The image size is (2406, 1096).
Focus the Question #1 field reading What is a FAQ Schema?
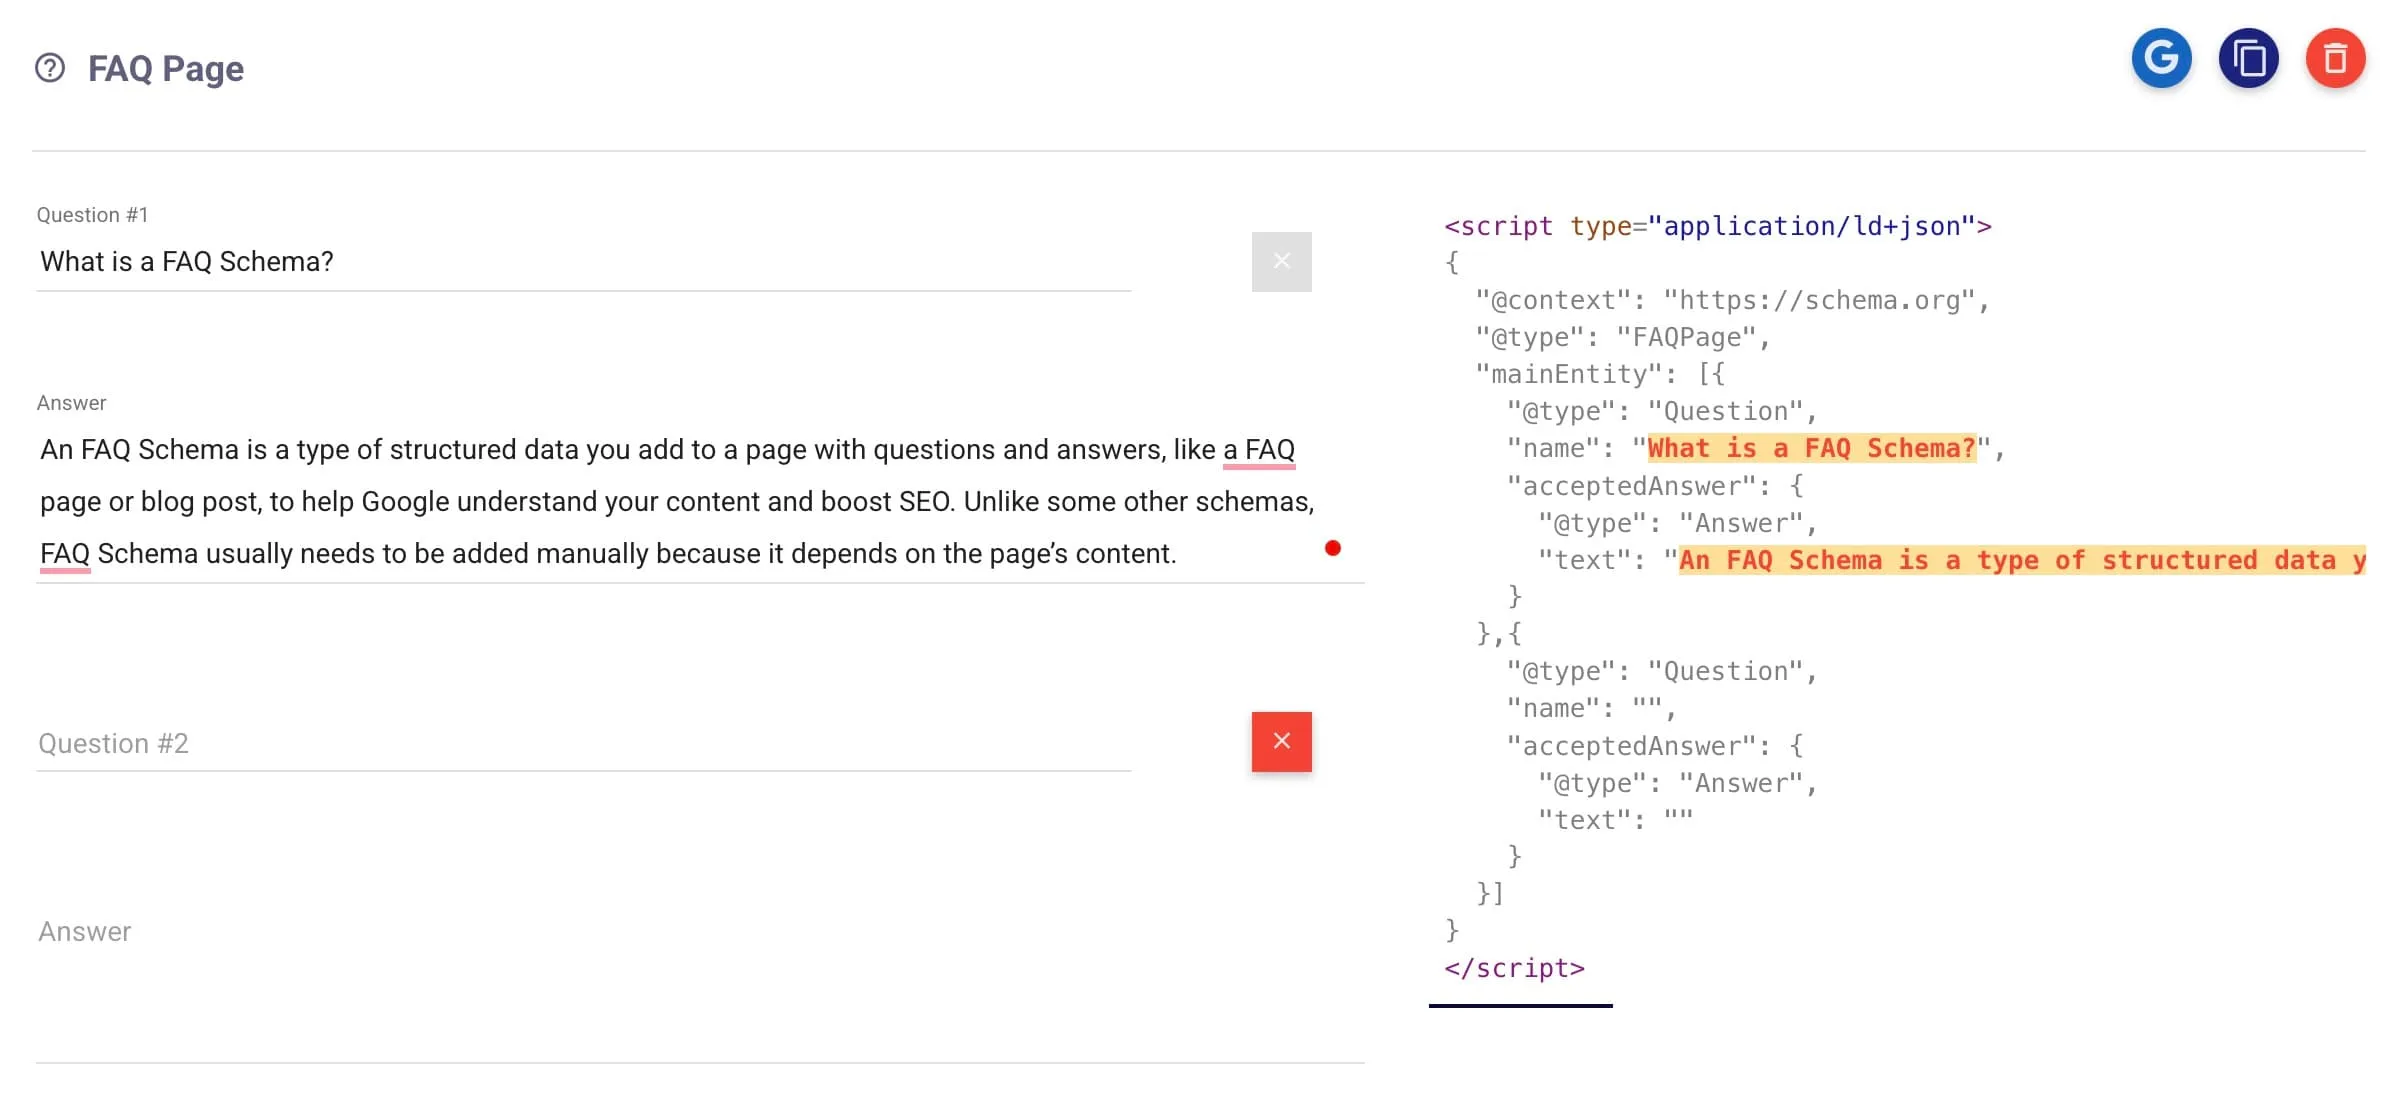[584, 262]
